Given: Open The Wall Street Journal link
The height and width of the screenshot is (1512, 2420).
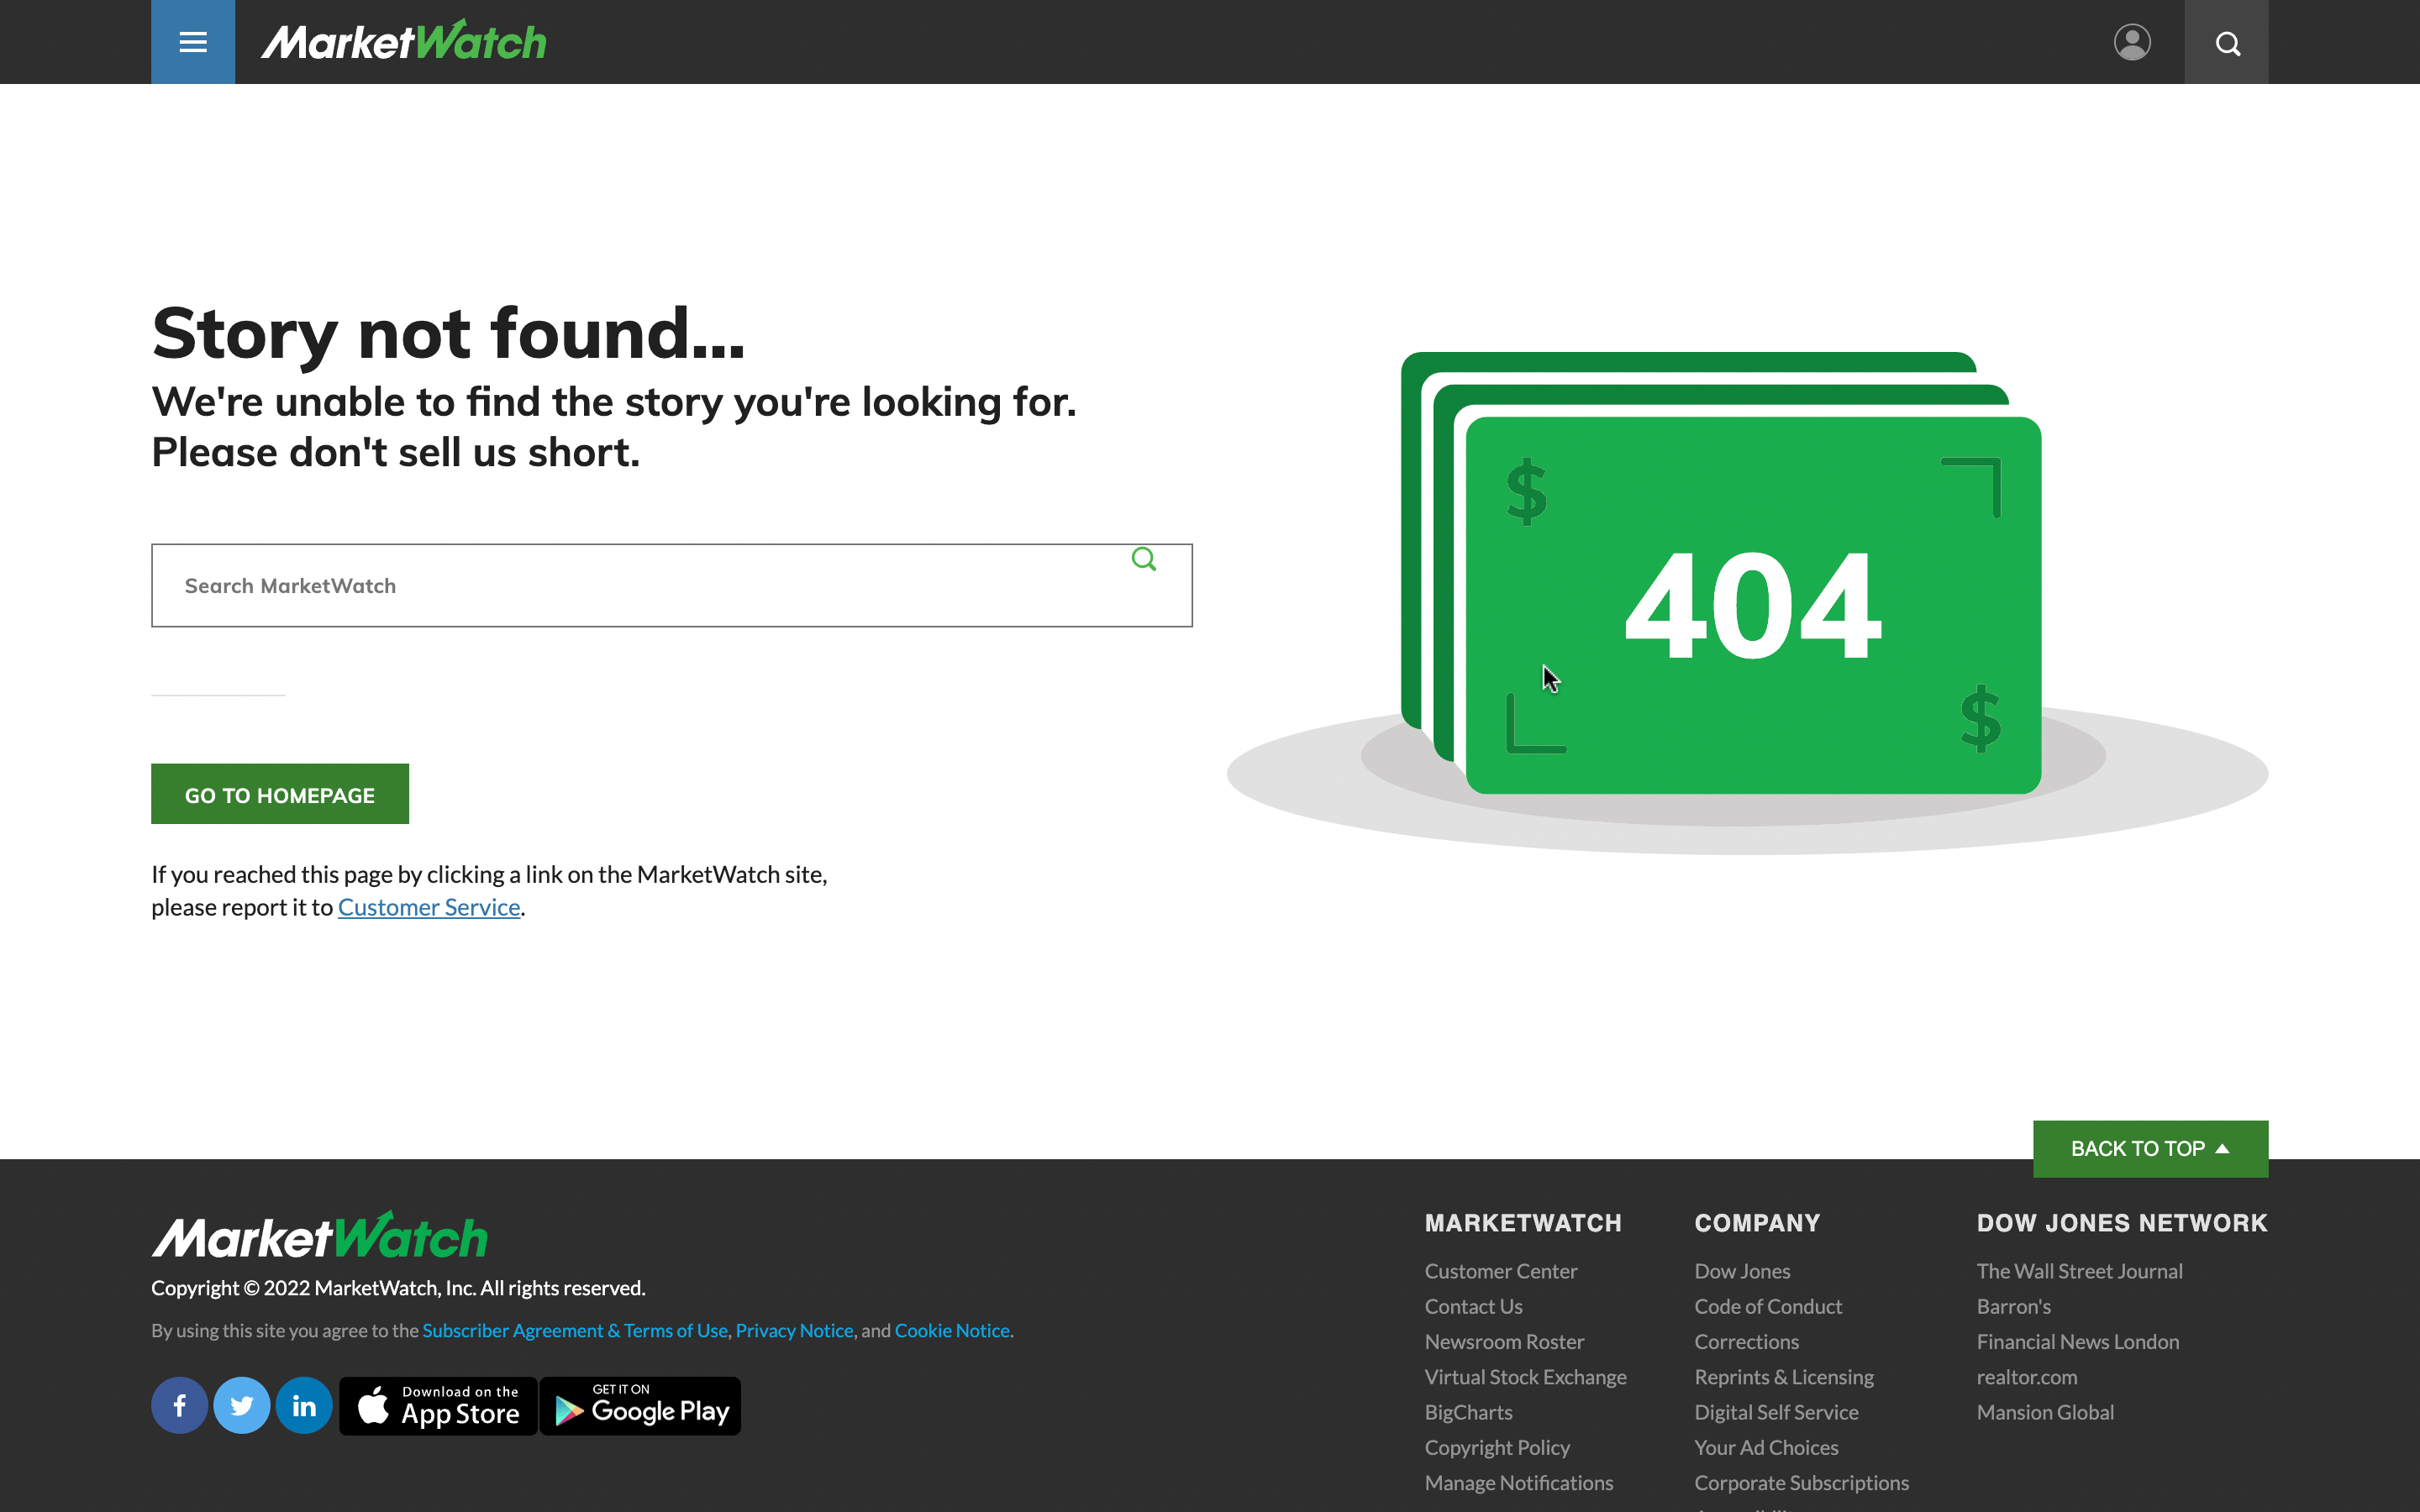Looking at the screenshot, I should click(x=2079, y=1271).
